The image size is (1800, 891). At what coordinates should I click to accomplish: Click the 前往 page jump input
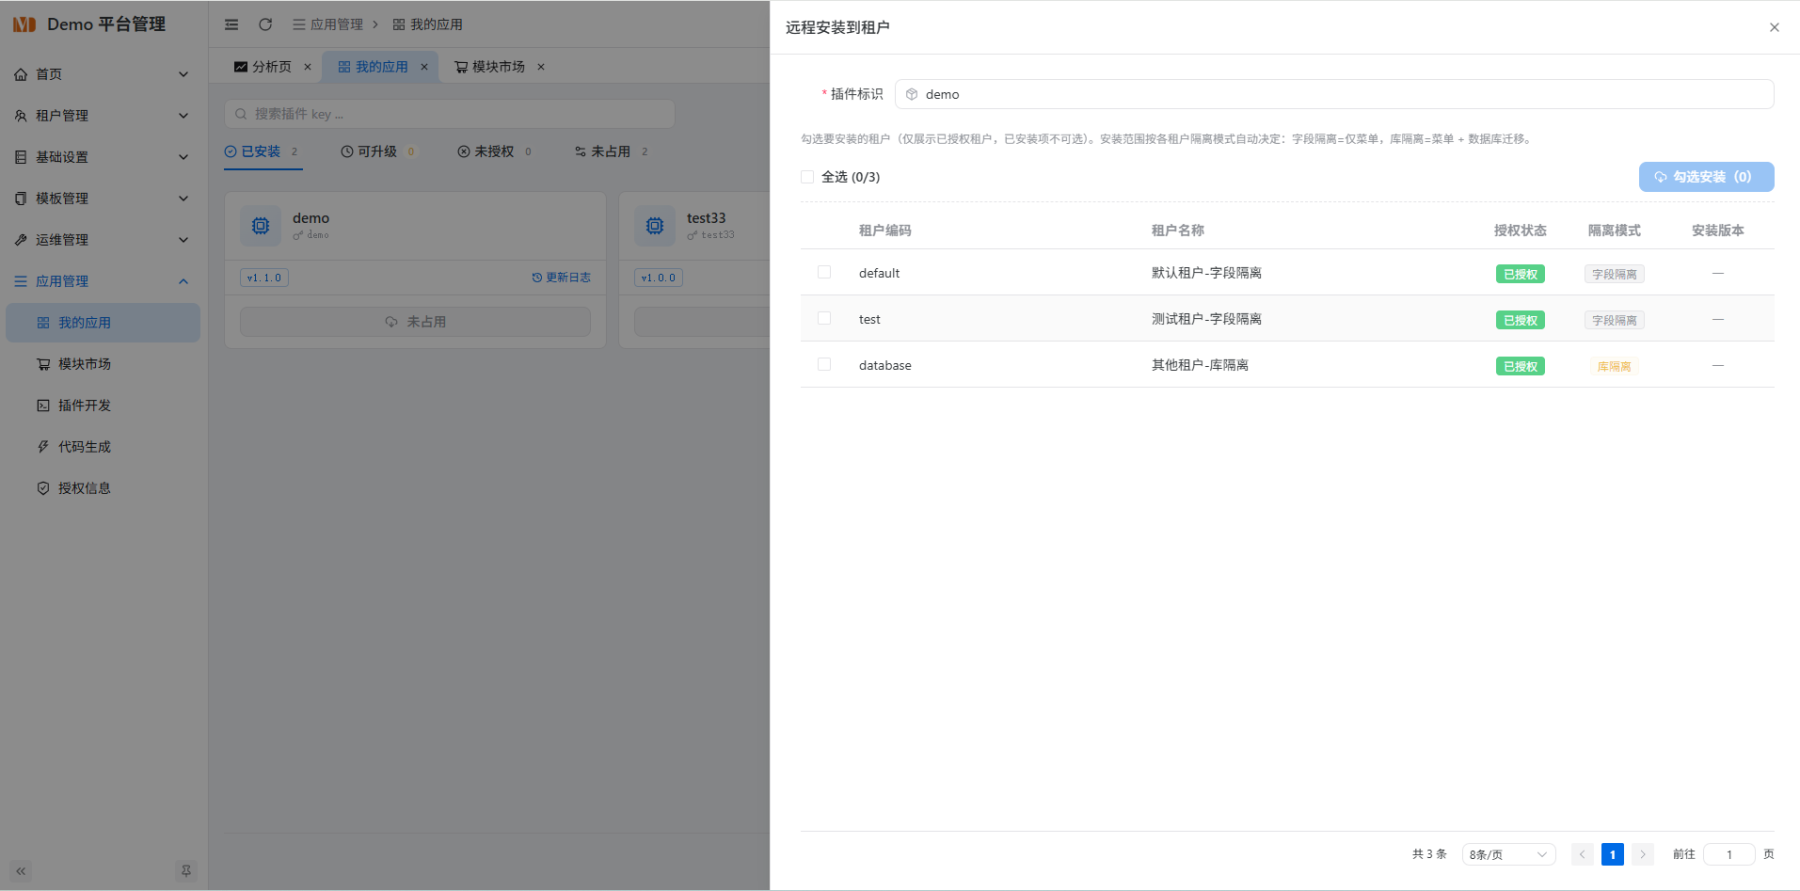[1729, 854]
